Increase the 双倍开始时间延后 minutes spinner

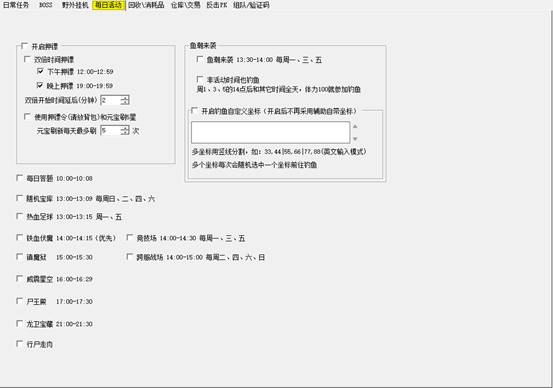(125, 97)
